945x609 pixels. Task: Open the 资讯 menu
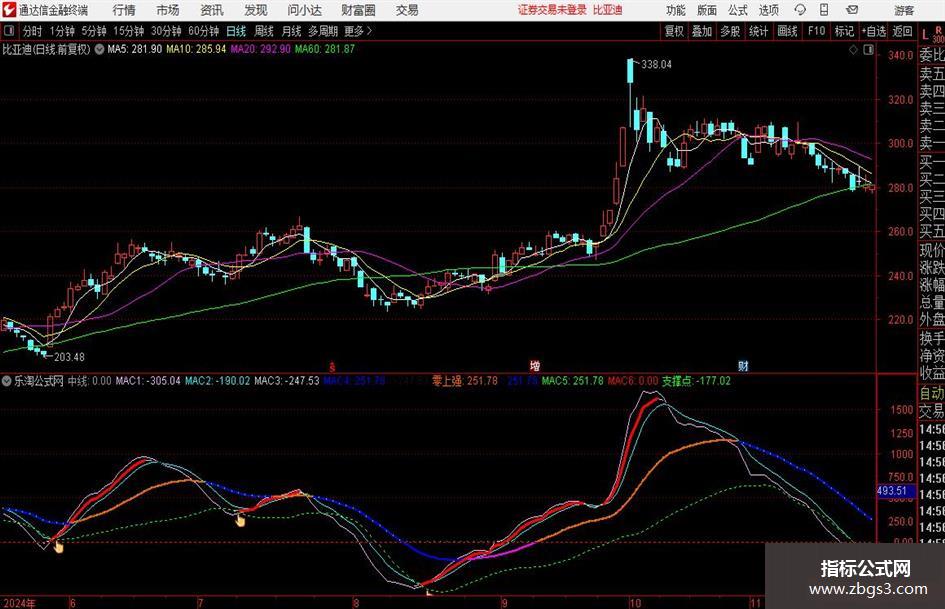(x=212, y=10)
